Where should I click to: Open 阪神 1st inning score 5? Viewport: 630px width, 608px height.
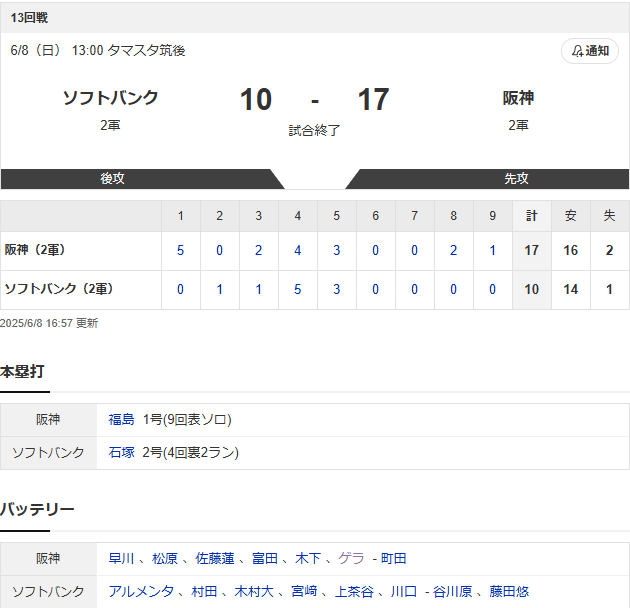(180, 250)
